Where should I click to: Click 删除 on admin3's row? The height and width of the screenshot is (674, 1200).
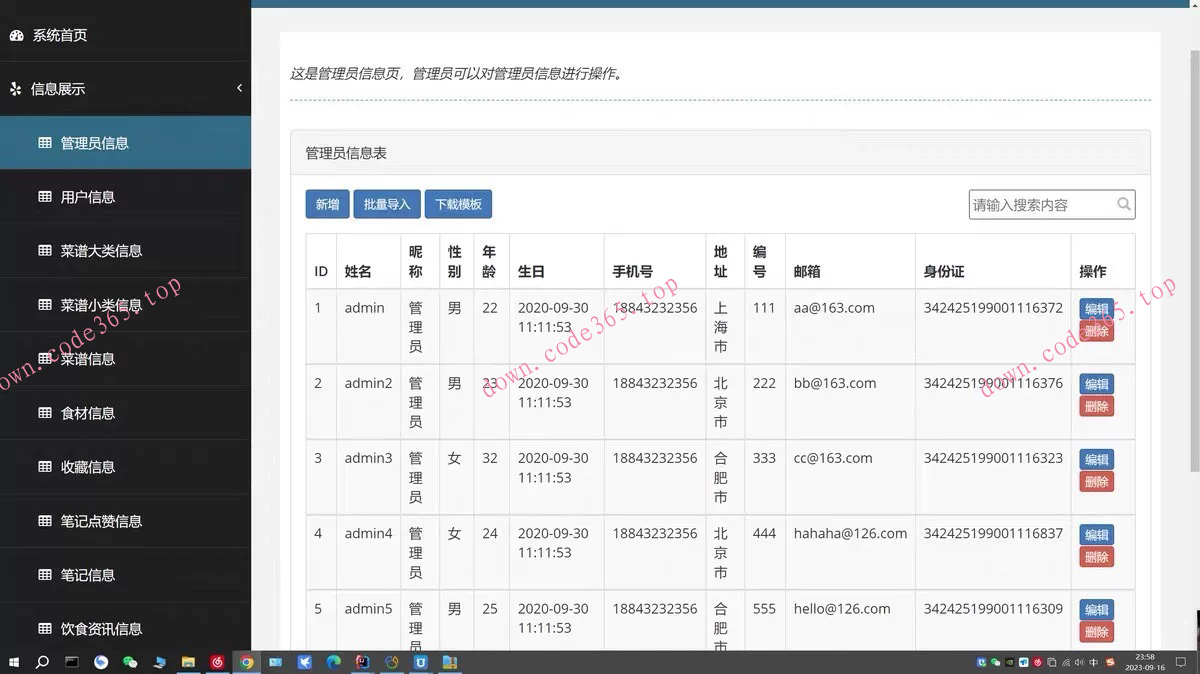1096,481
